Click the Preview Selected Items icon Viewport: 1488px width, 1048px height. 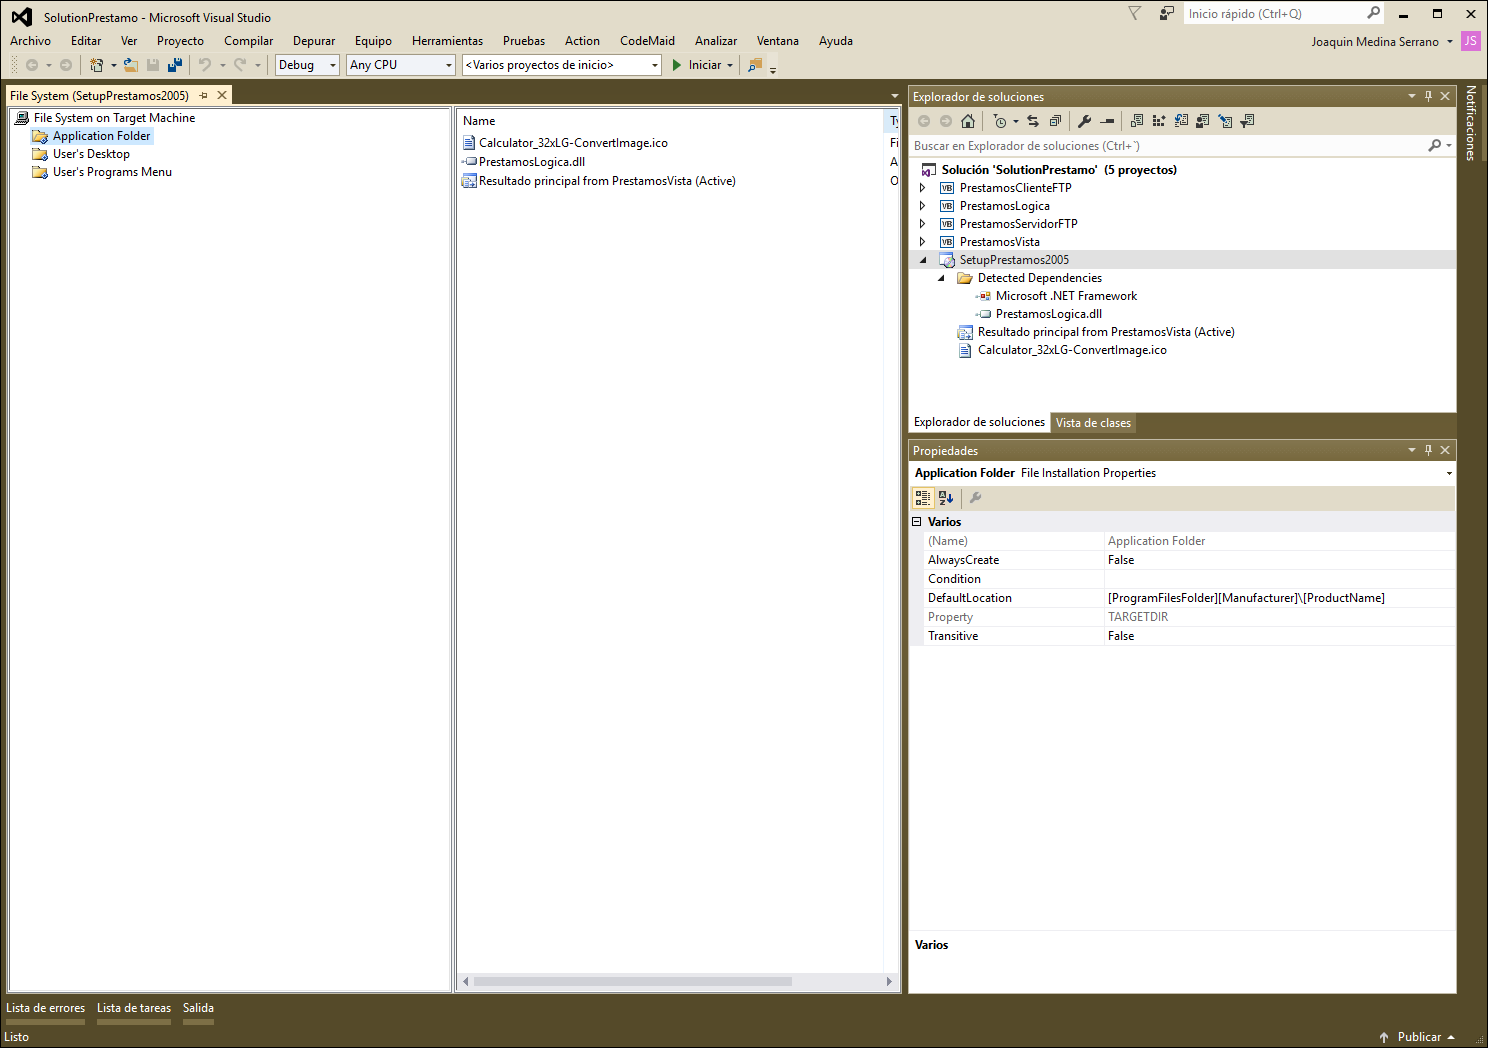1107,121
